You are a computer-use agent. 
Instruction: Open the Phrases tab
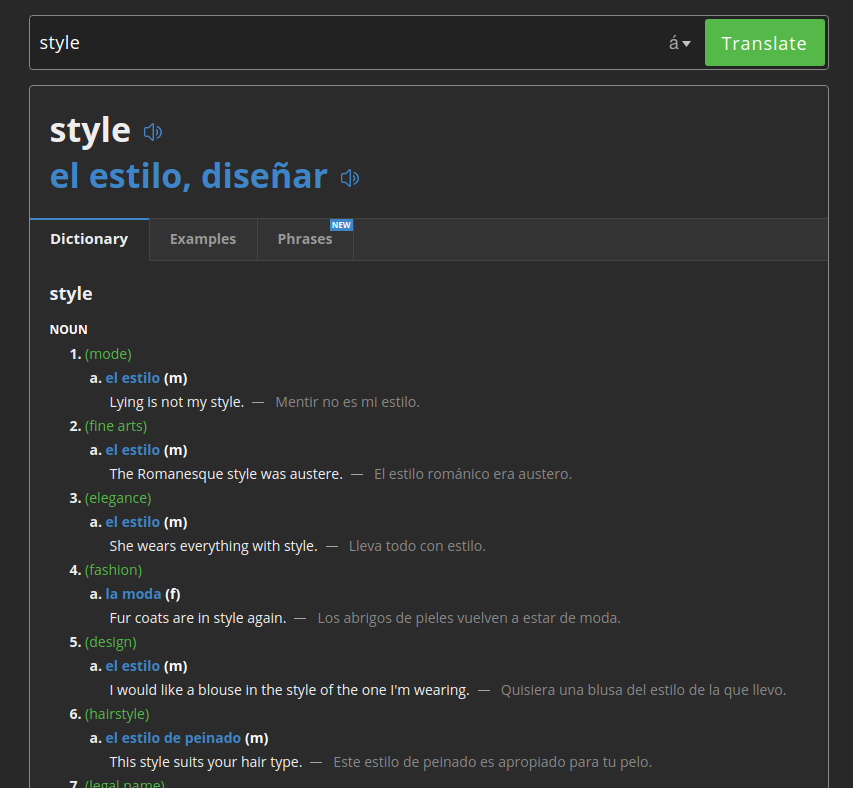(304, 239)
